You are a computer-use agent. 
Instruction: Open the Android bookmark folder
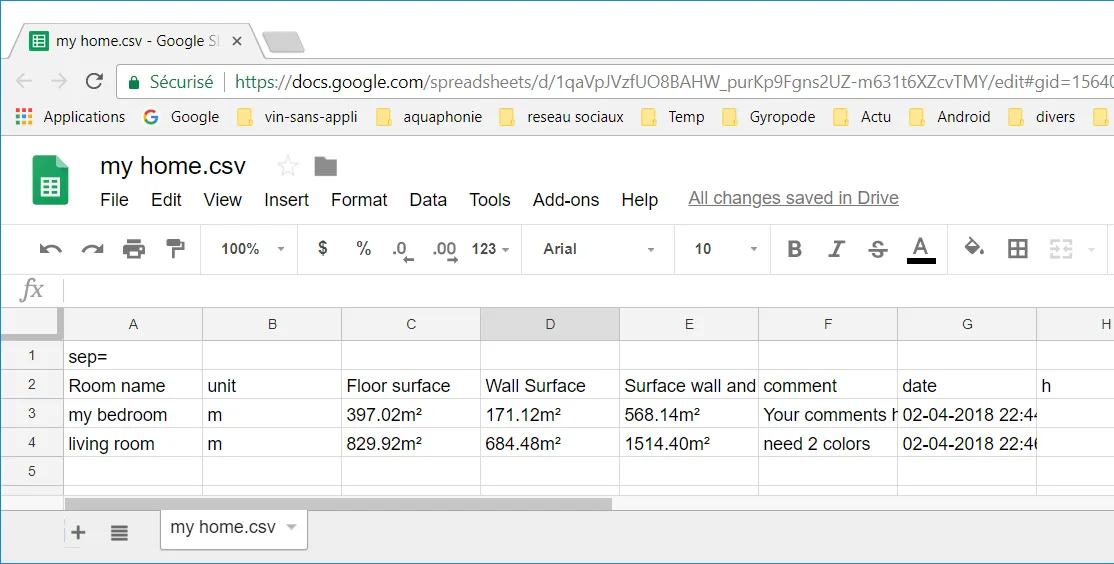pyautogui.click(x=950, y=116)
